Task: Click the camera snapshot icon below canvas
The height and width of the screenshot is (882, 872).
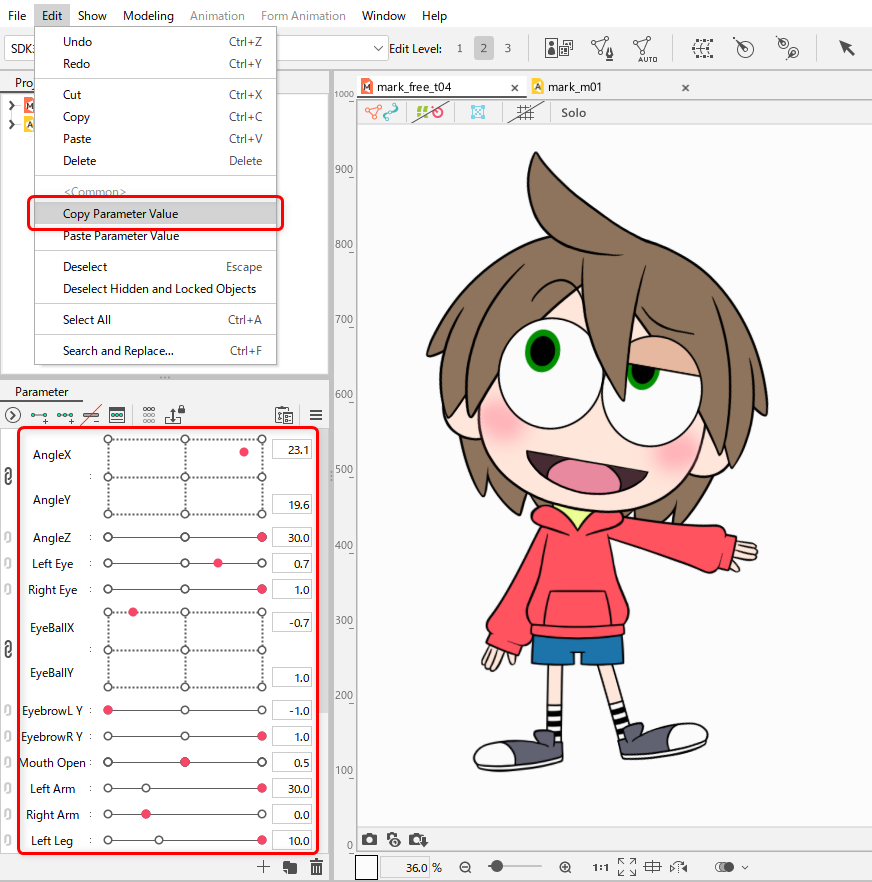Action: (369, 840)
